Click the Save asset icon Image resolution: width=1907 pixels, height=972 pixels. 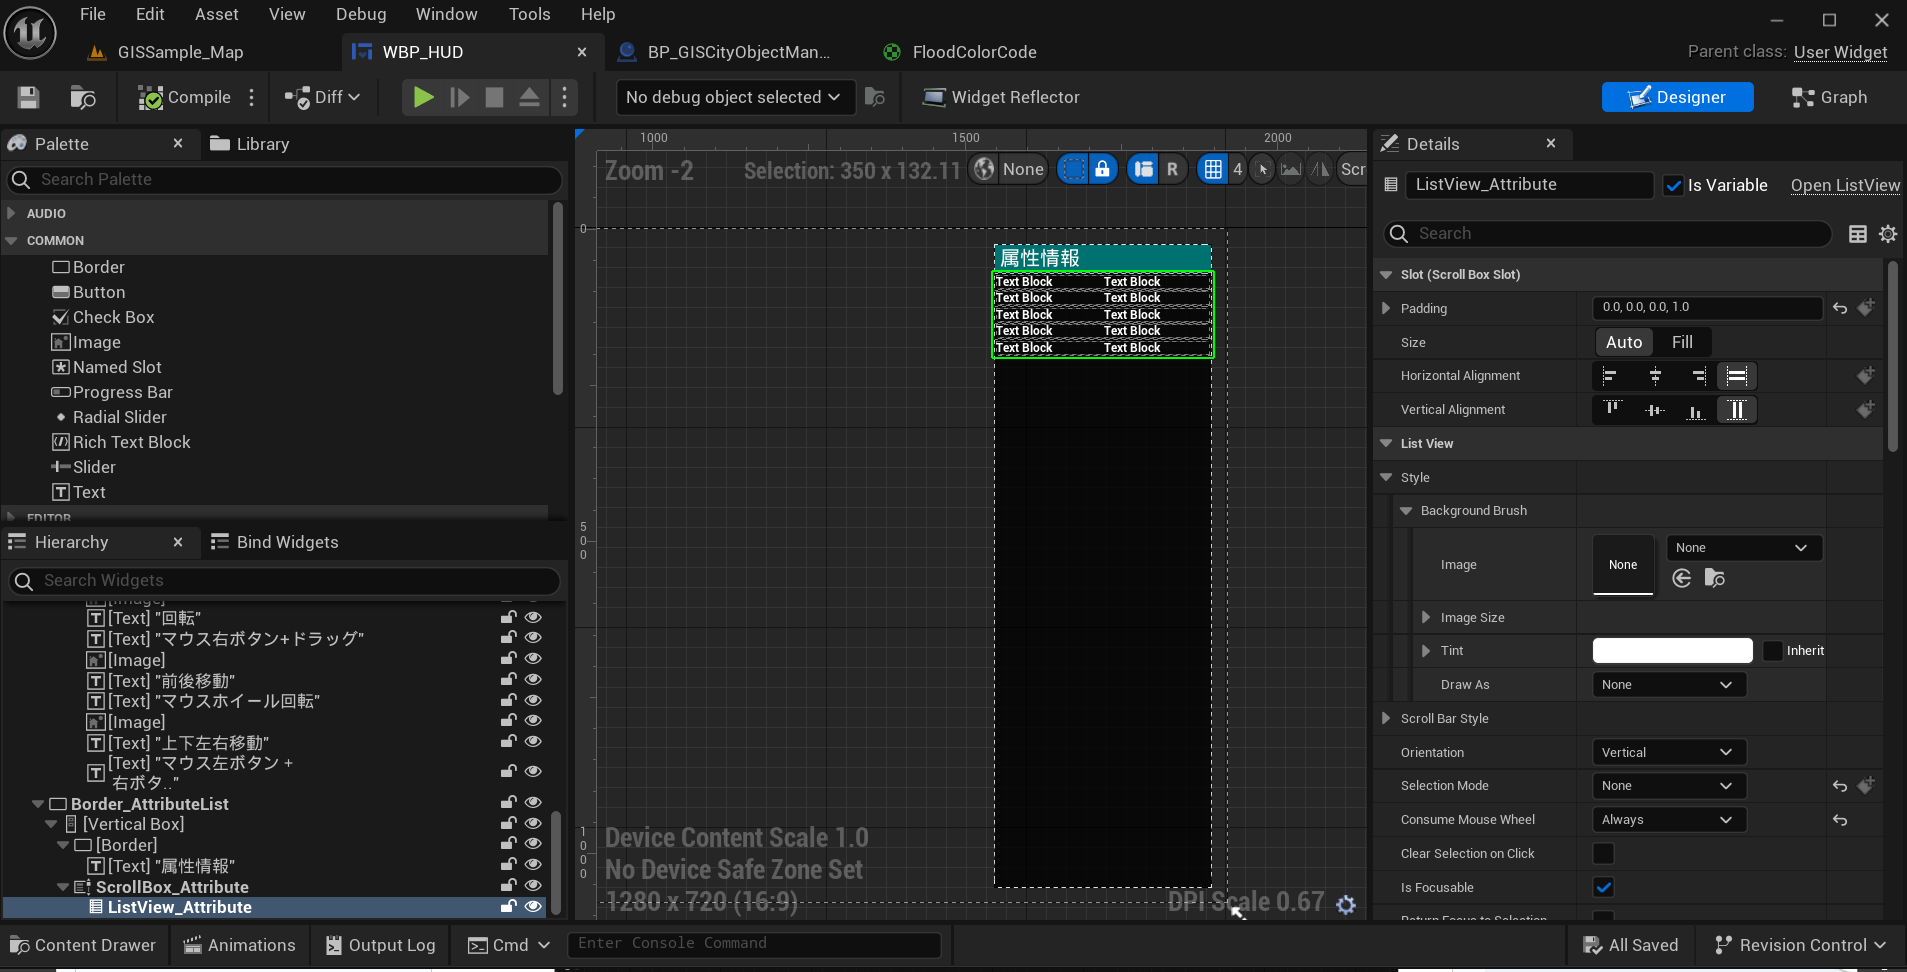(x=28, y=97)
